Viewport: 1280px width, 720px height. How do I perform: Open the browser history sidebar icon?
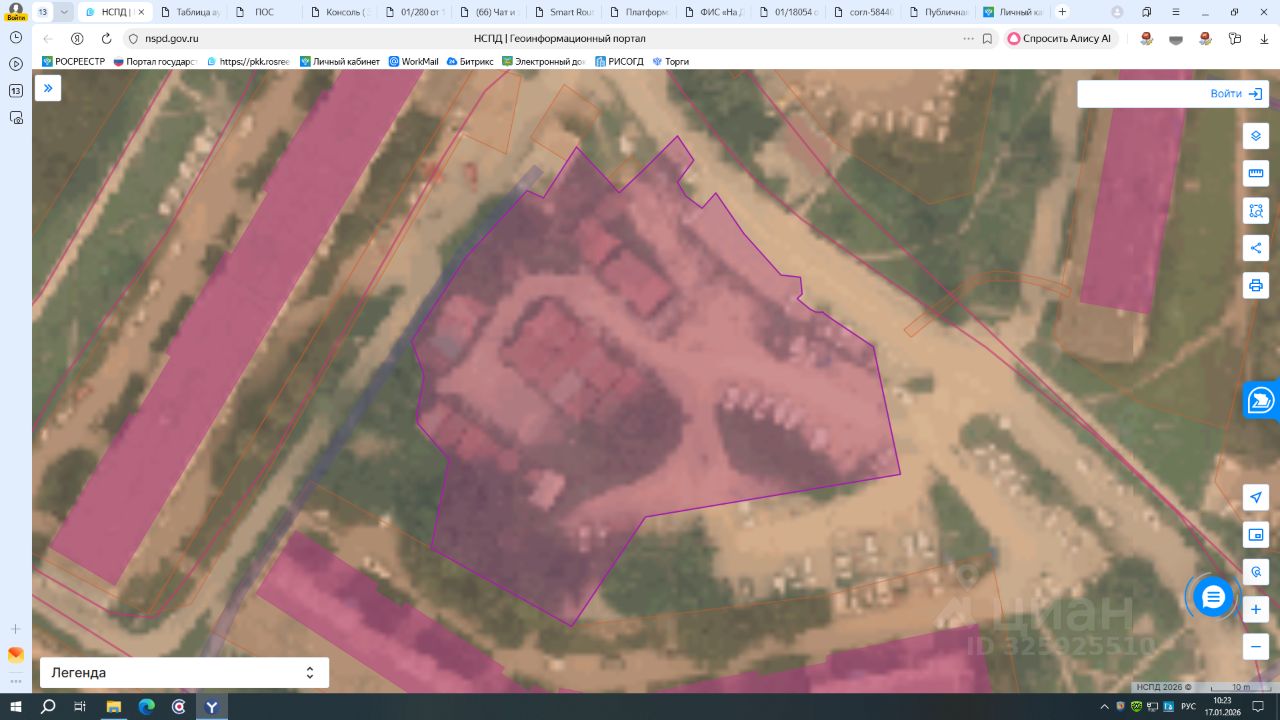click(x=16, y=37)
